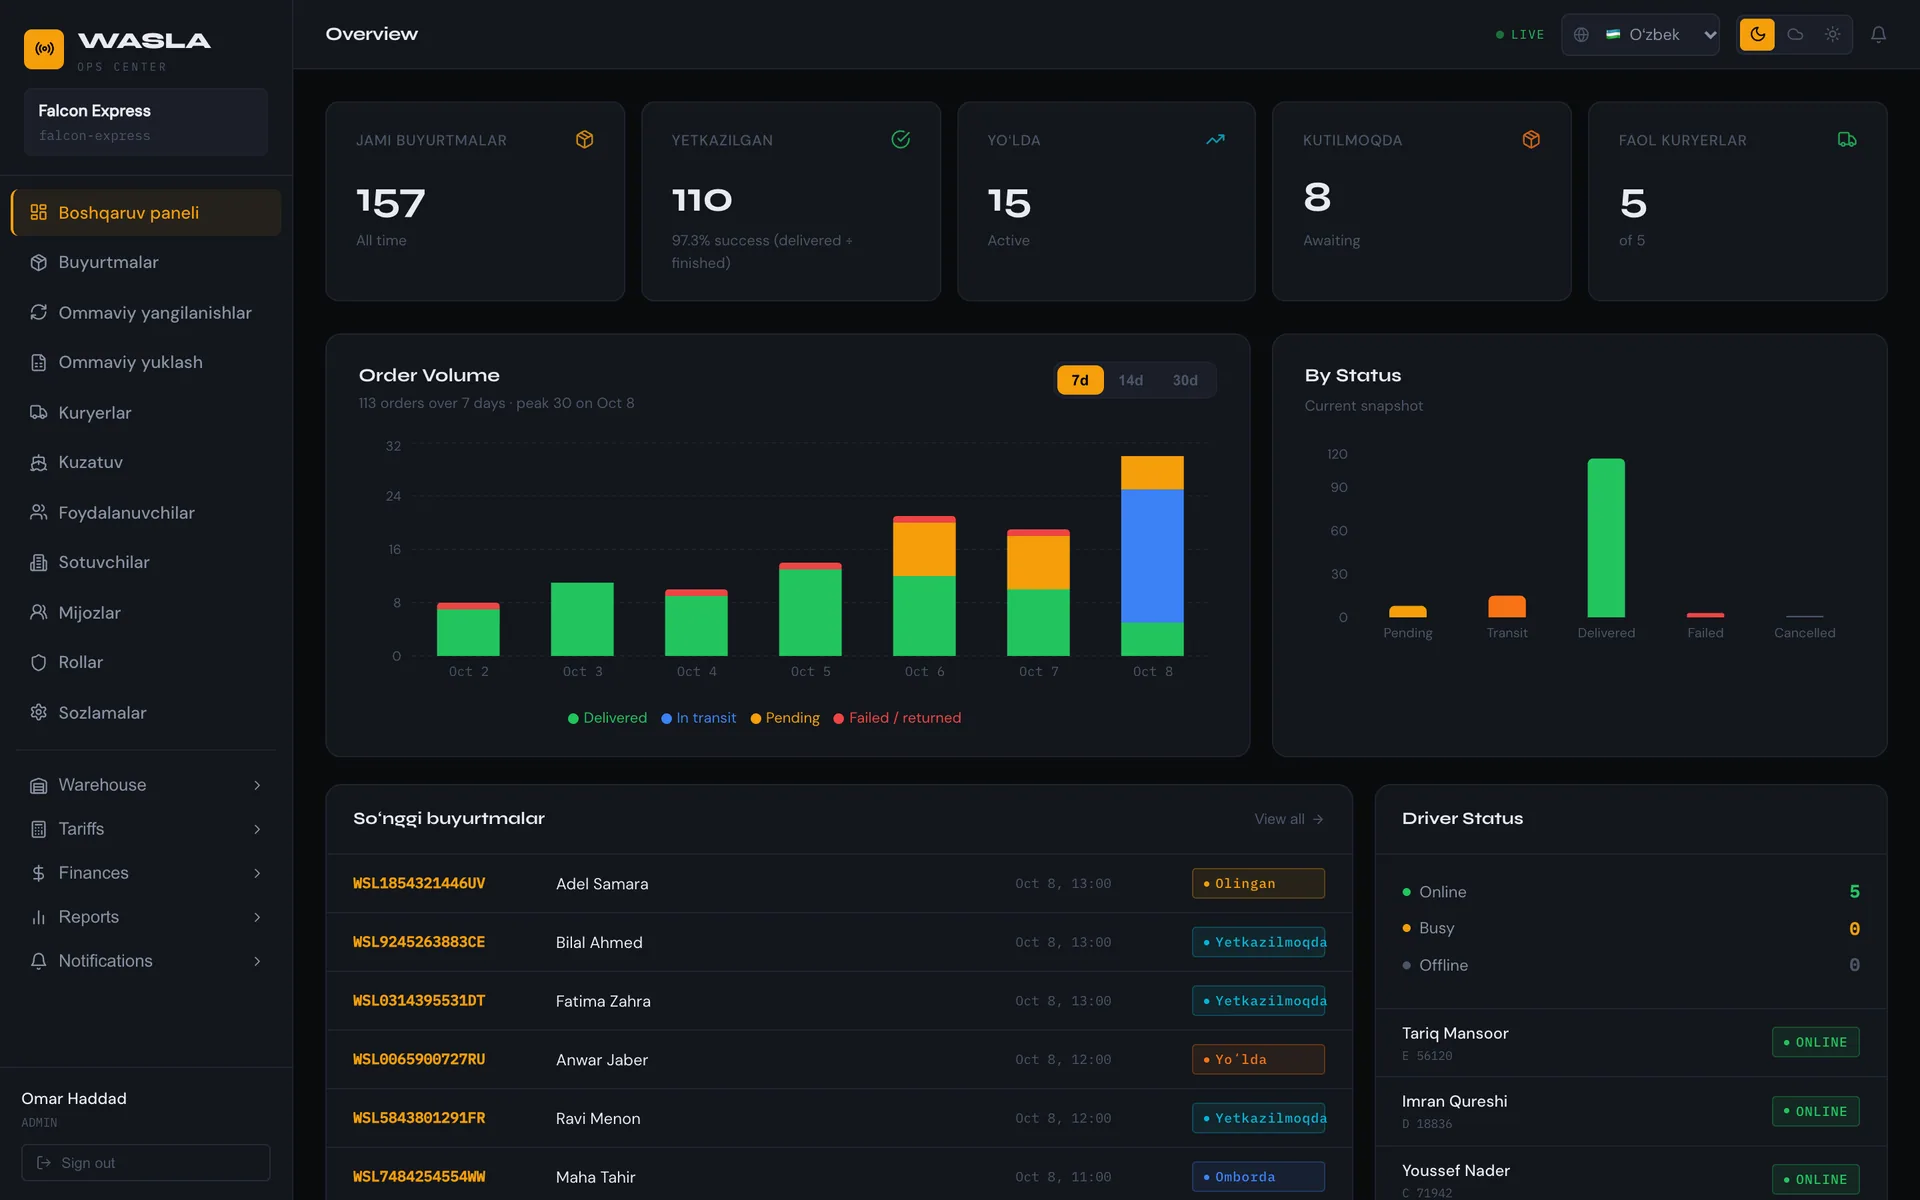Open the Falcon Express tenant card

146,122
